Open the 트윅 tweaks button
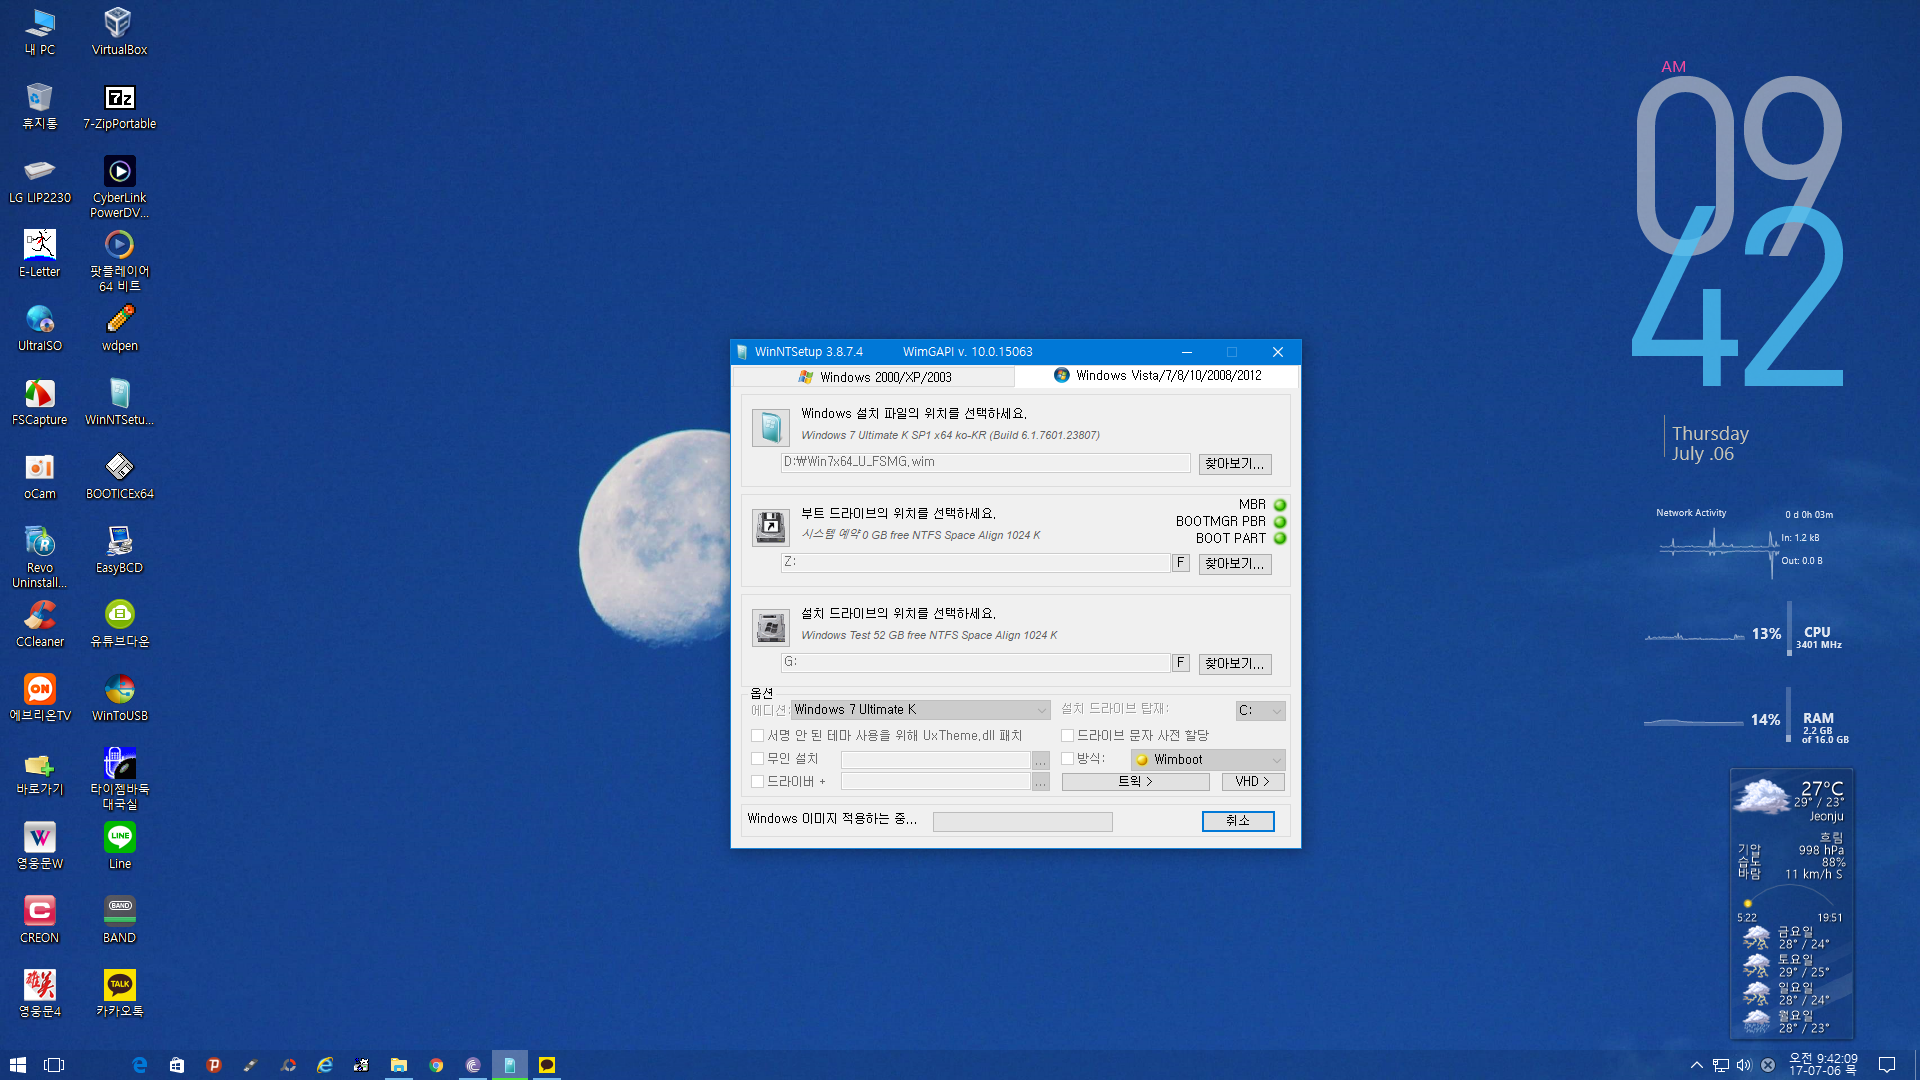The height and width of the screenshot is (1080, 1920). click(x=1136, y=782)
